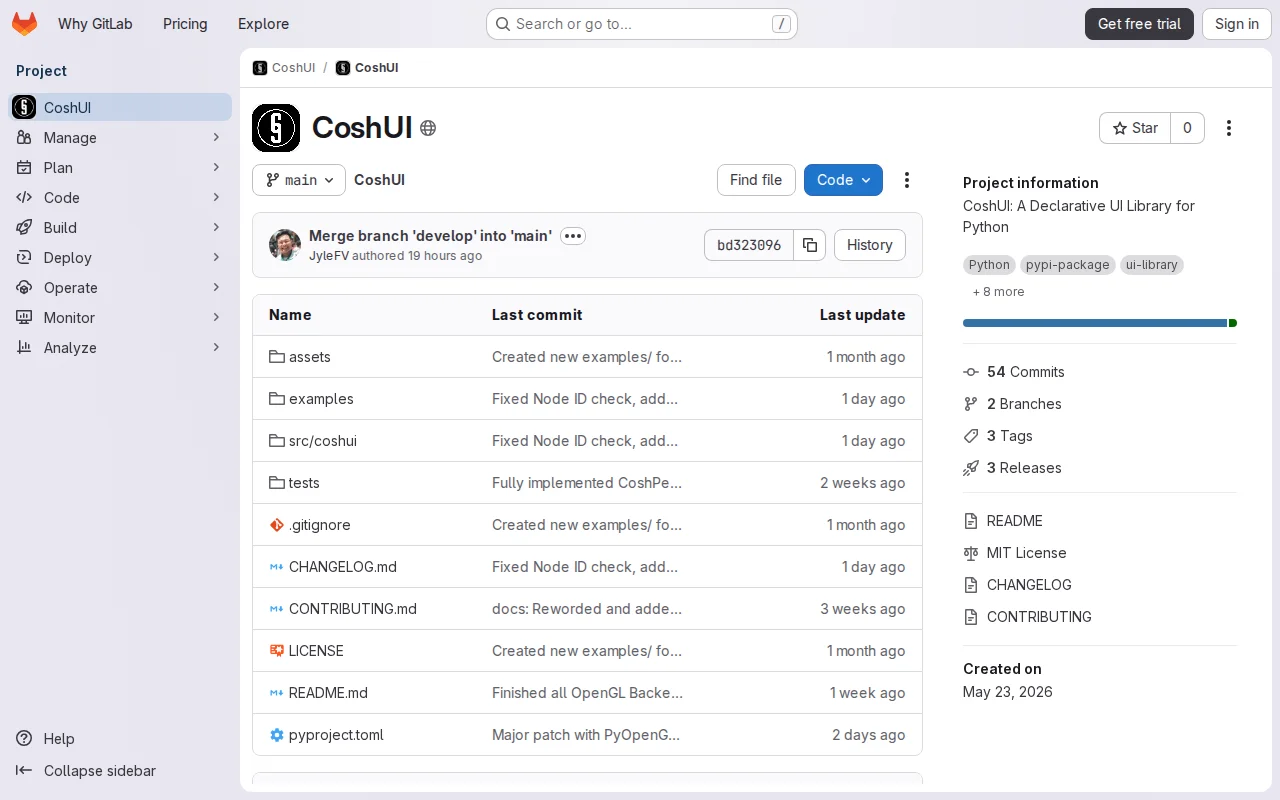Viewport: 1280px width, 800px height.
Task: Click the star count 0 button
Action: [x=1187, y=128]
